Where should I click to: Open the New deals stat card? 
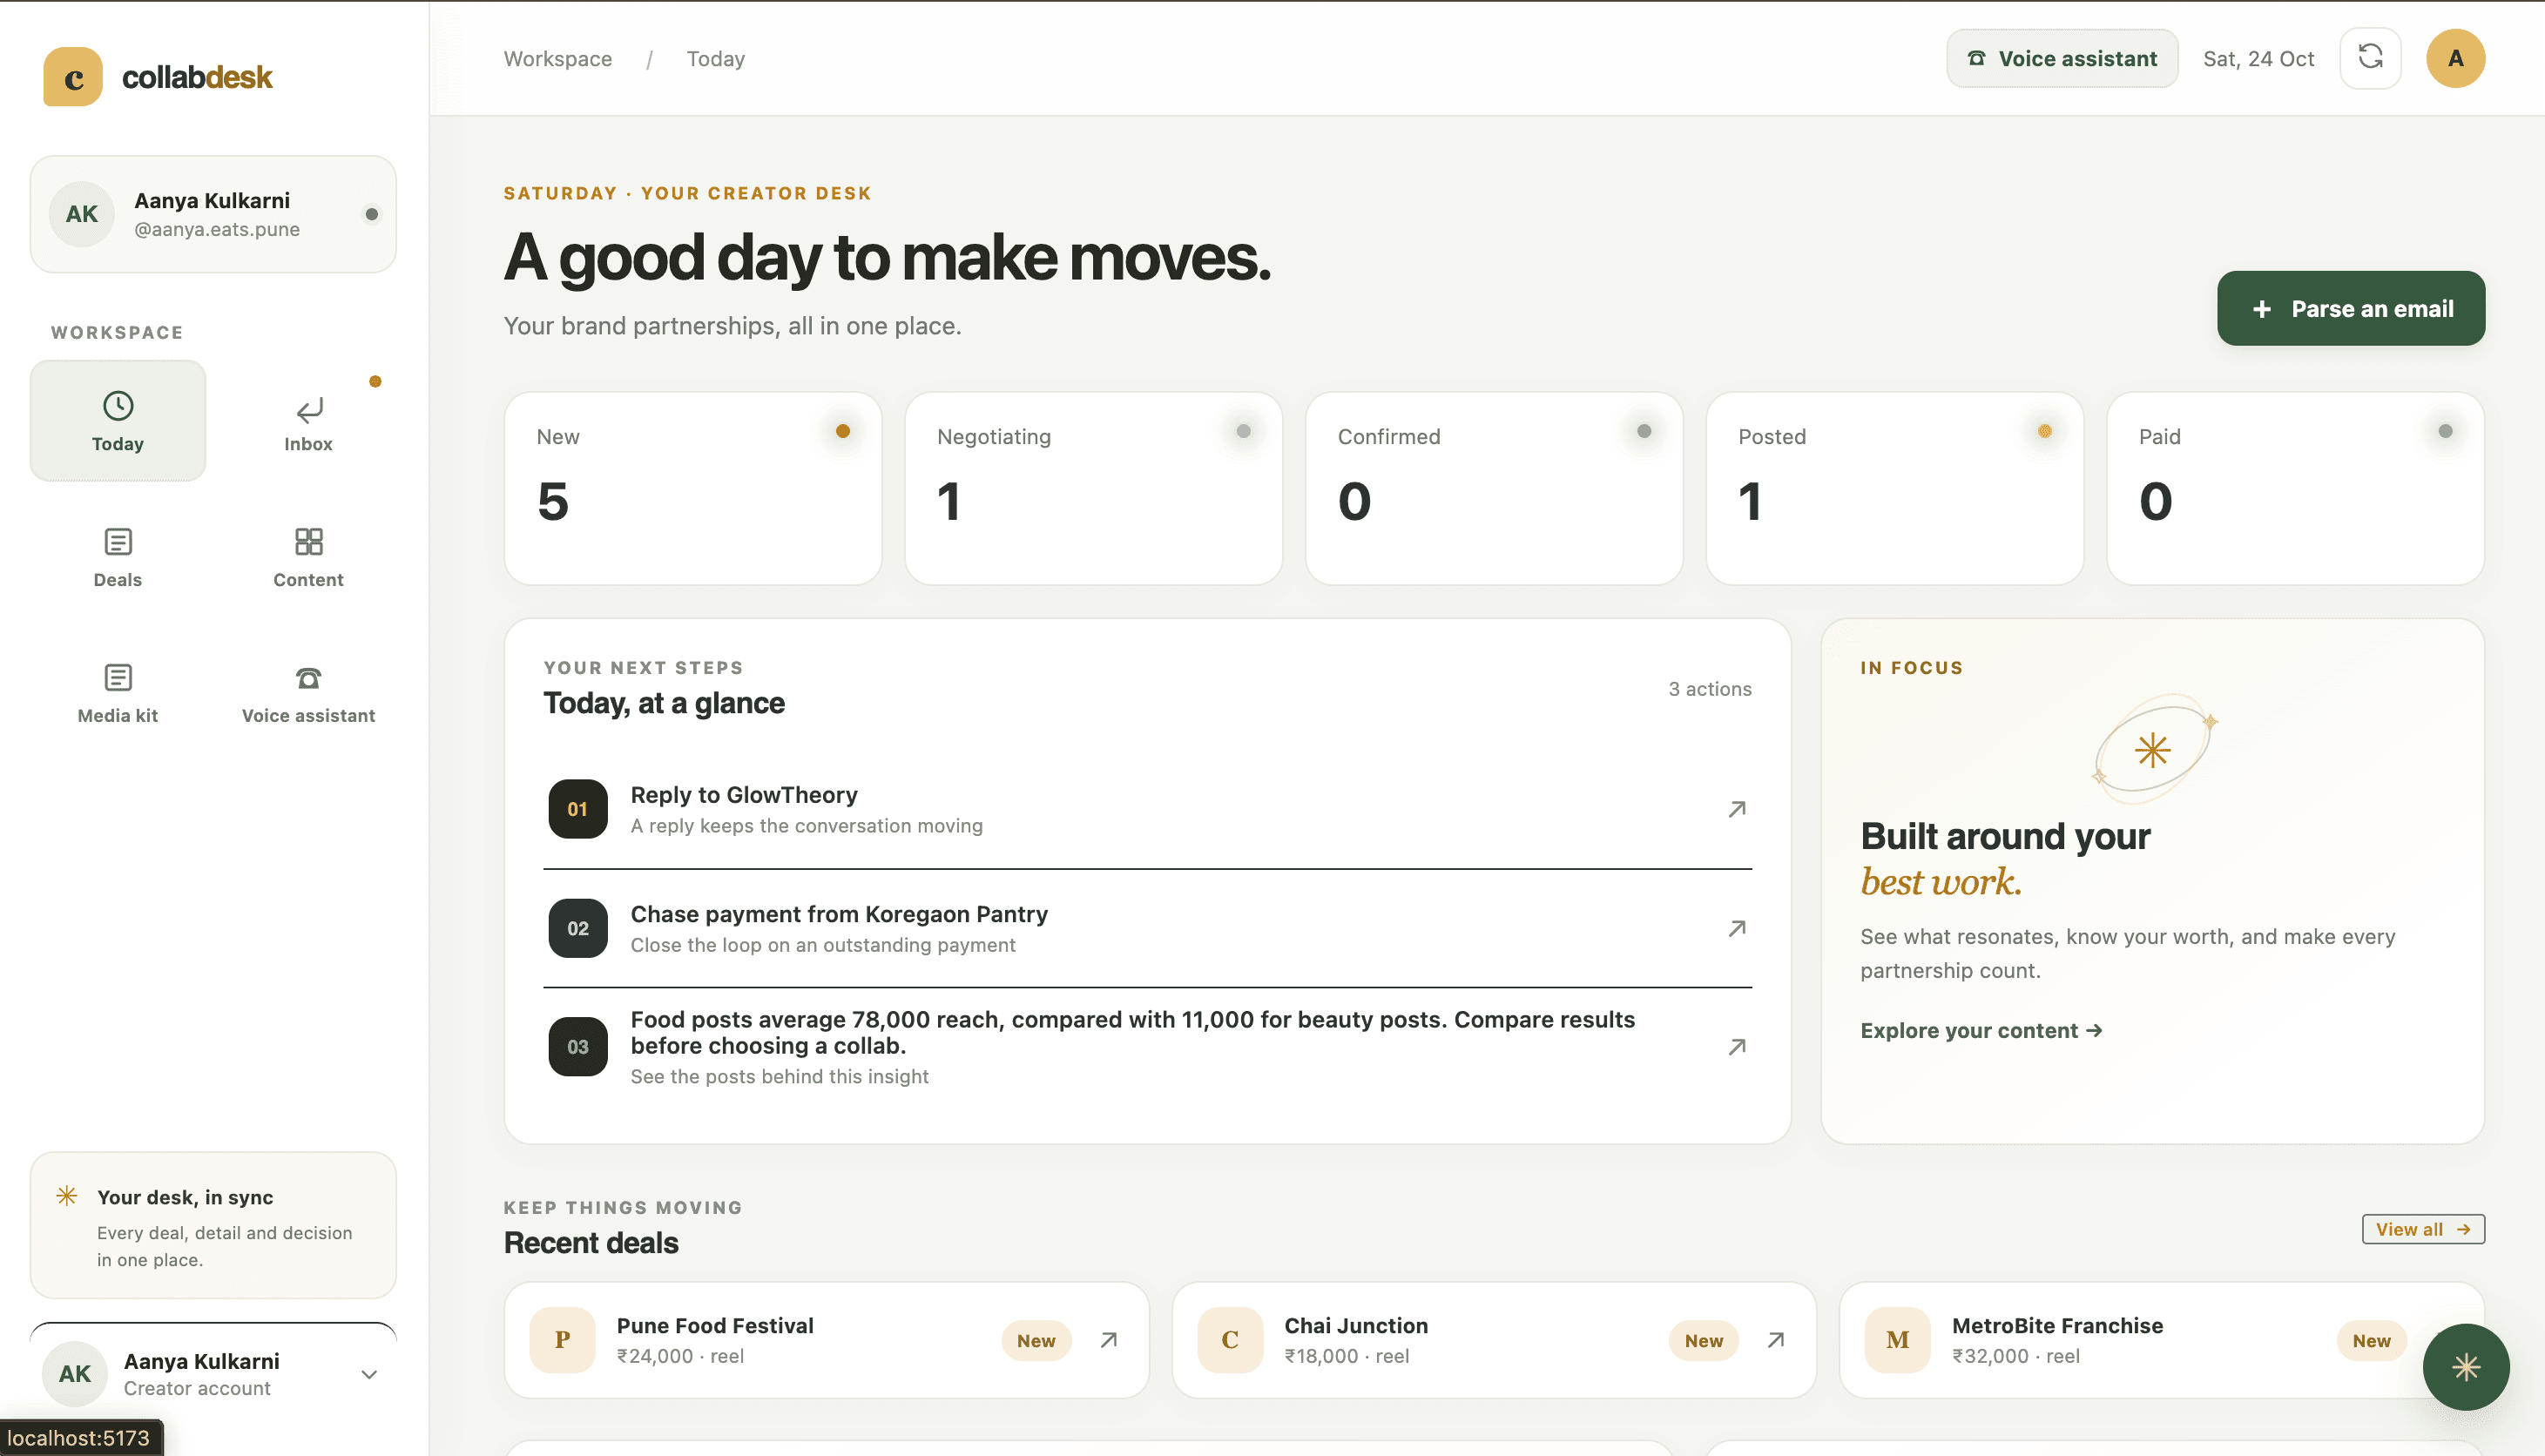point(693,488)
